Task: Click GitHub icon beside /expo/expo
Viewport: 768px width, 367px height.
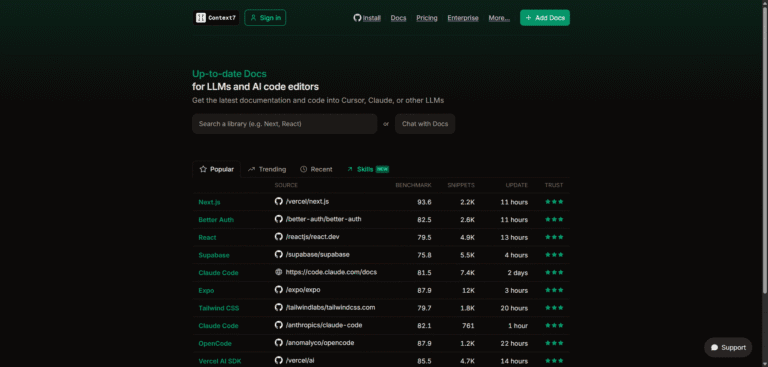Action: click(x=279, y=290)
